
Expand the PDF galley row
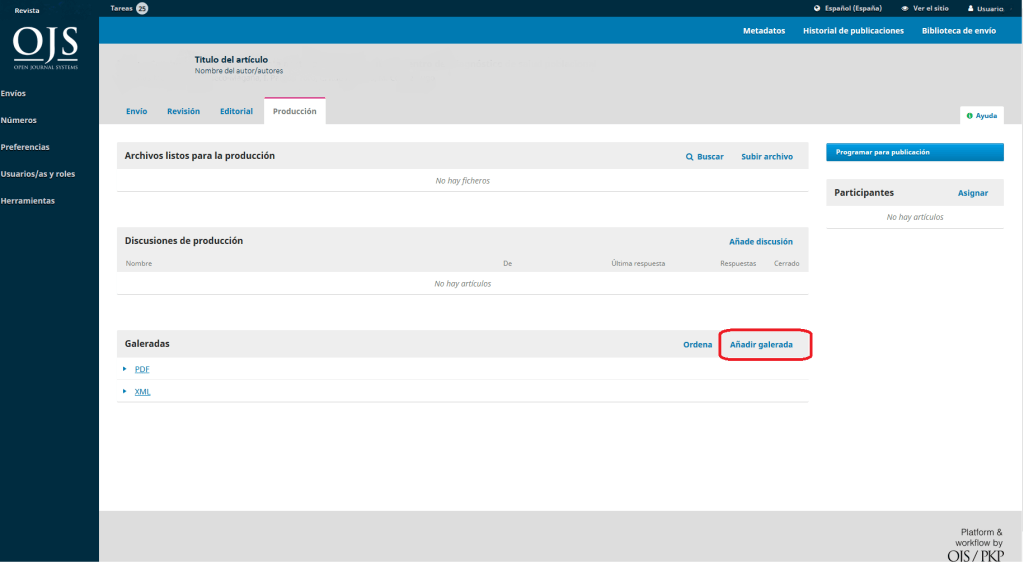pos(125,369)
